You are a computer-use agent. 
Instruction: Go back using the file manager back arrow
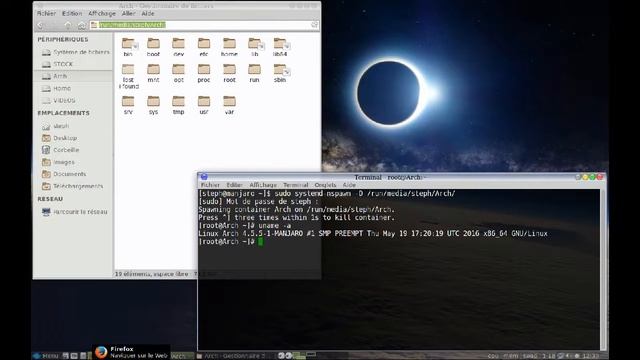pyautogui.click(x=40, y=25)
